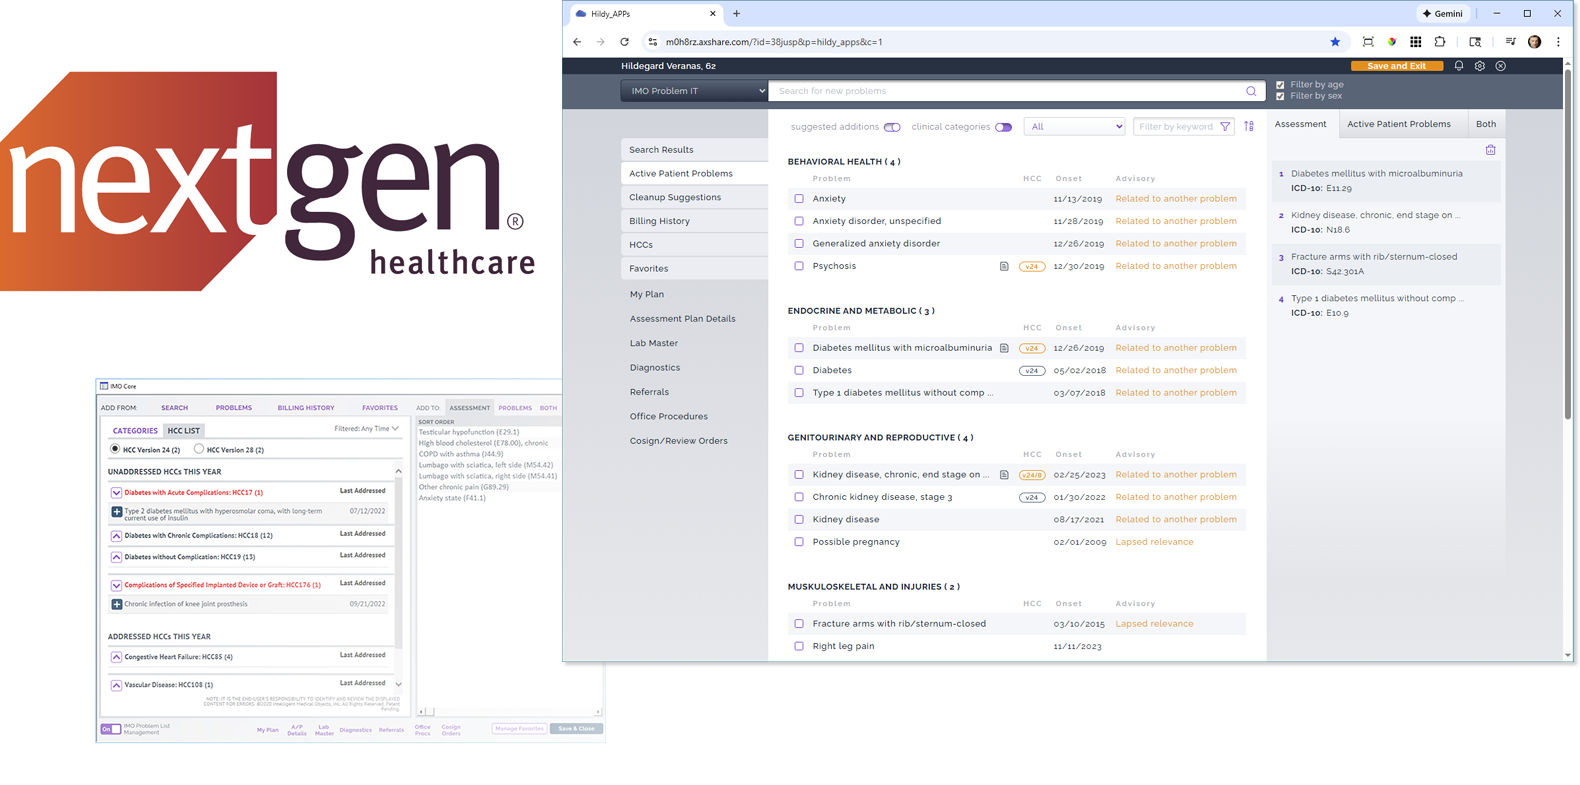Open a new browser tab
This screenshot has height=785, width=1580.
737,14
